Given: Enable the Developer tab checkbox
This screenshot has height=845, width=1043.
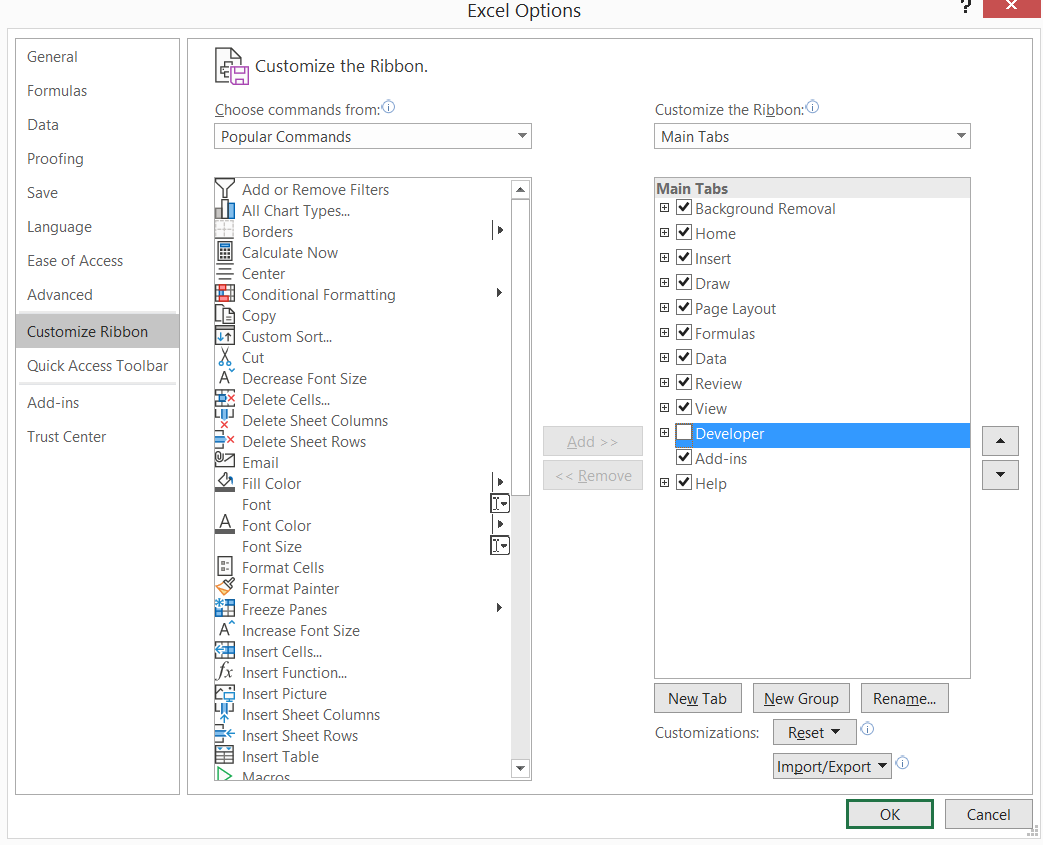Looking at the screenshot, I should 684,433.
